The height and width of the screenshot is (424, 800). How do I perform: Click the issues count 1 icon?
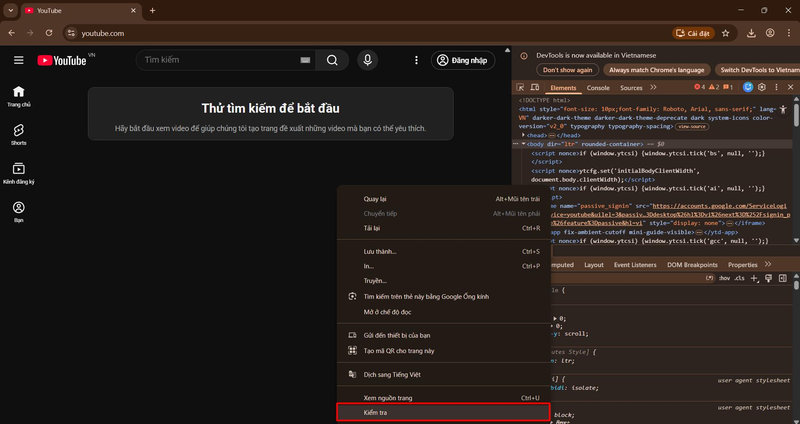(x=728, y=87)
